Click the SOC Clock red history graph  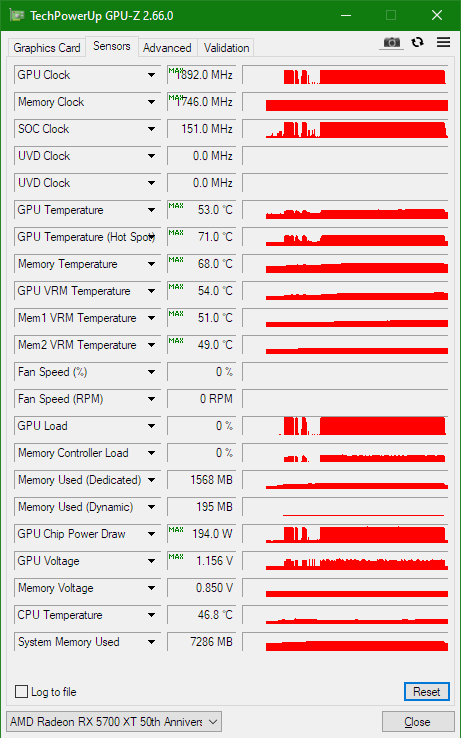pyautogui.click(x=345, y=129)
